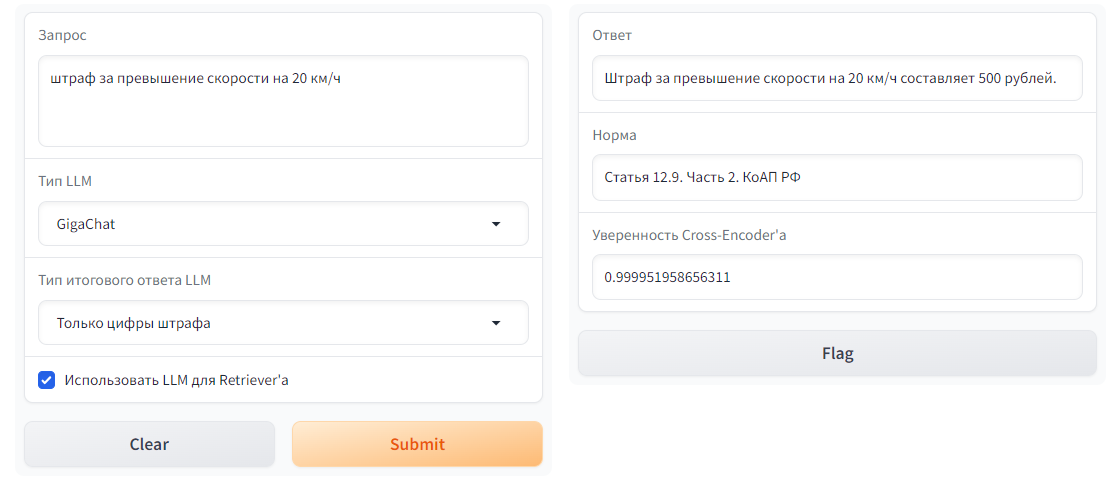Click the "Ответ" label
This screenshot has width=1108, height=484.
click(x=612, y=35)
